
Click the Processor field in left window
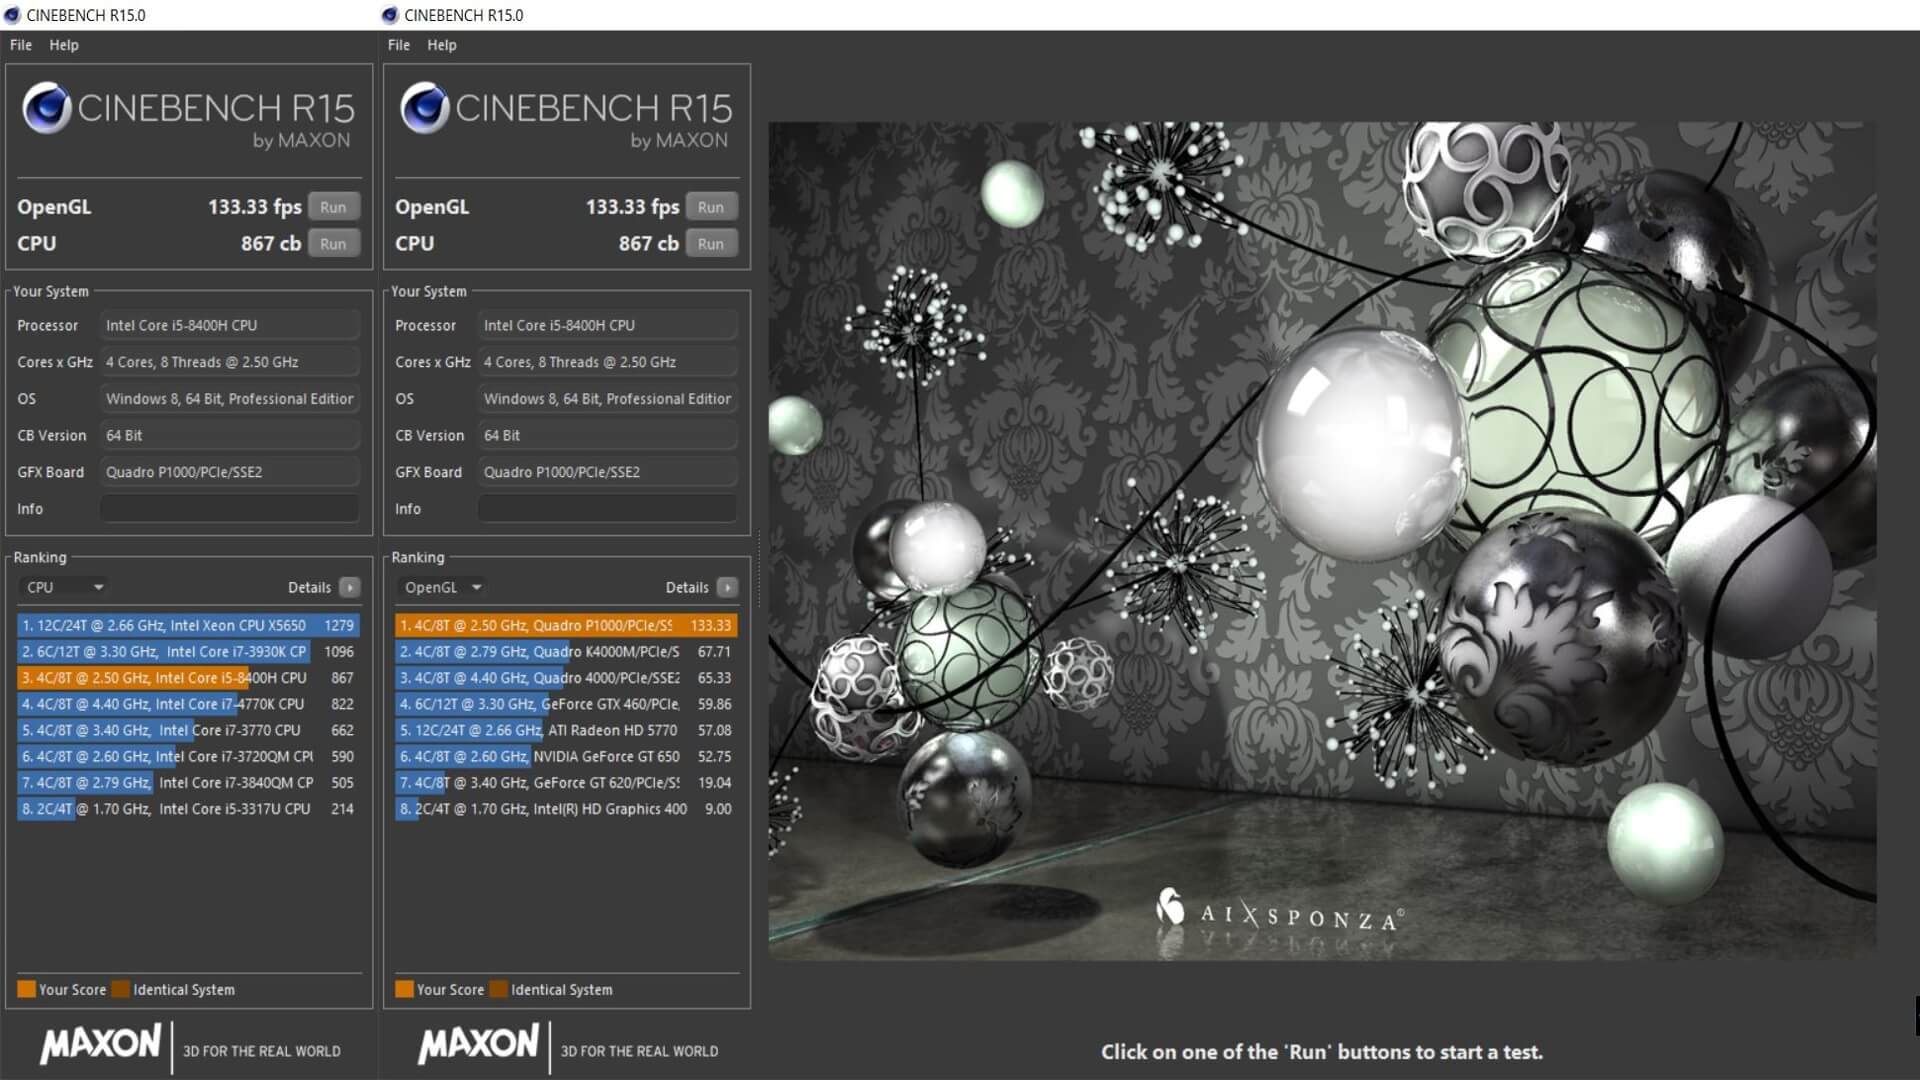click(x=229, y=325)
